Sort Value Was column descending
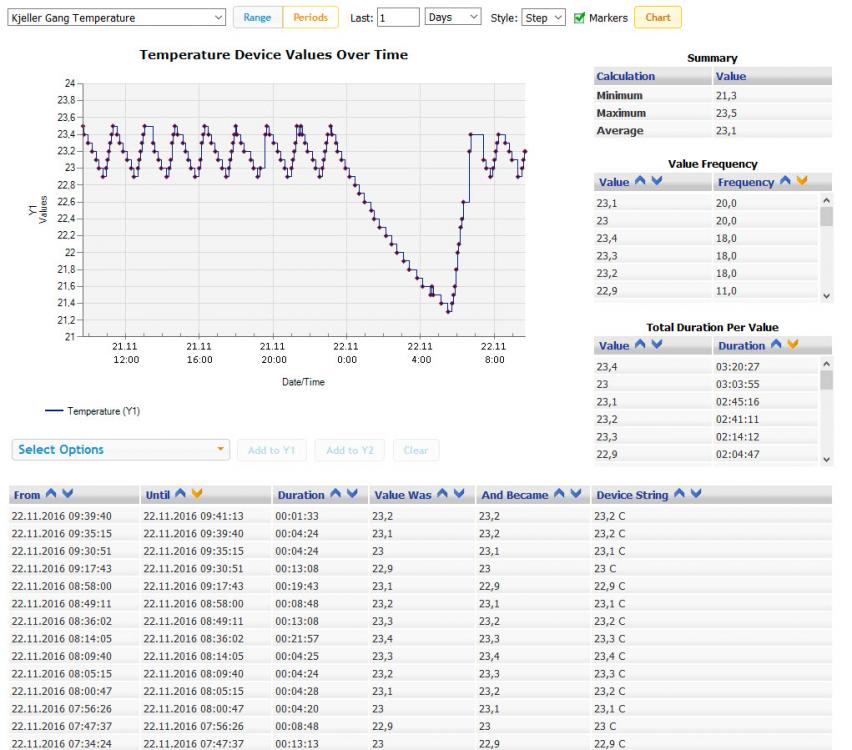 (459, 495)
